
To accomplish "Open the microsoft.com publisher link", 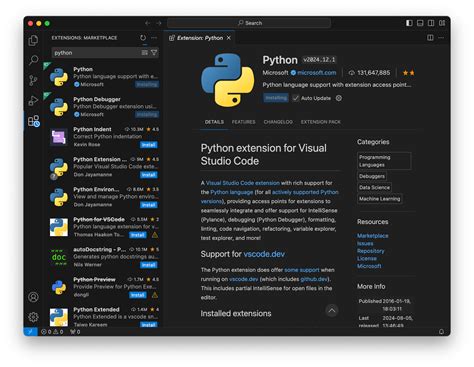I will point(317,73).
